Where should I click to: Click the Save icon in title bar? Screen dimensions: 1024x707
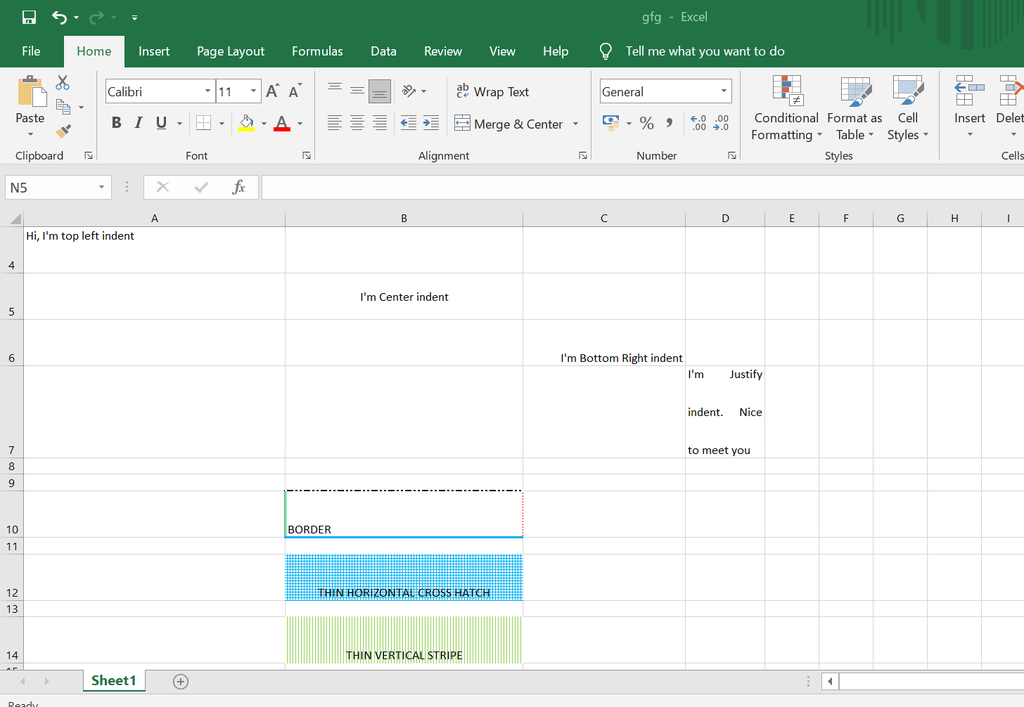(29, 17)
